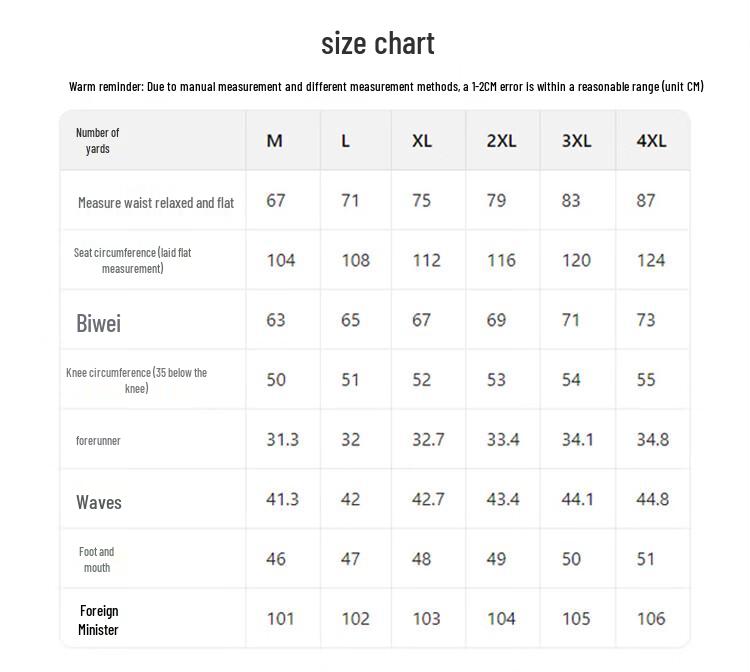Click the 'Seat circumference' row label

tap(132, 260)
